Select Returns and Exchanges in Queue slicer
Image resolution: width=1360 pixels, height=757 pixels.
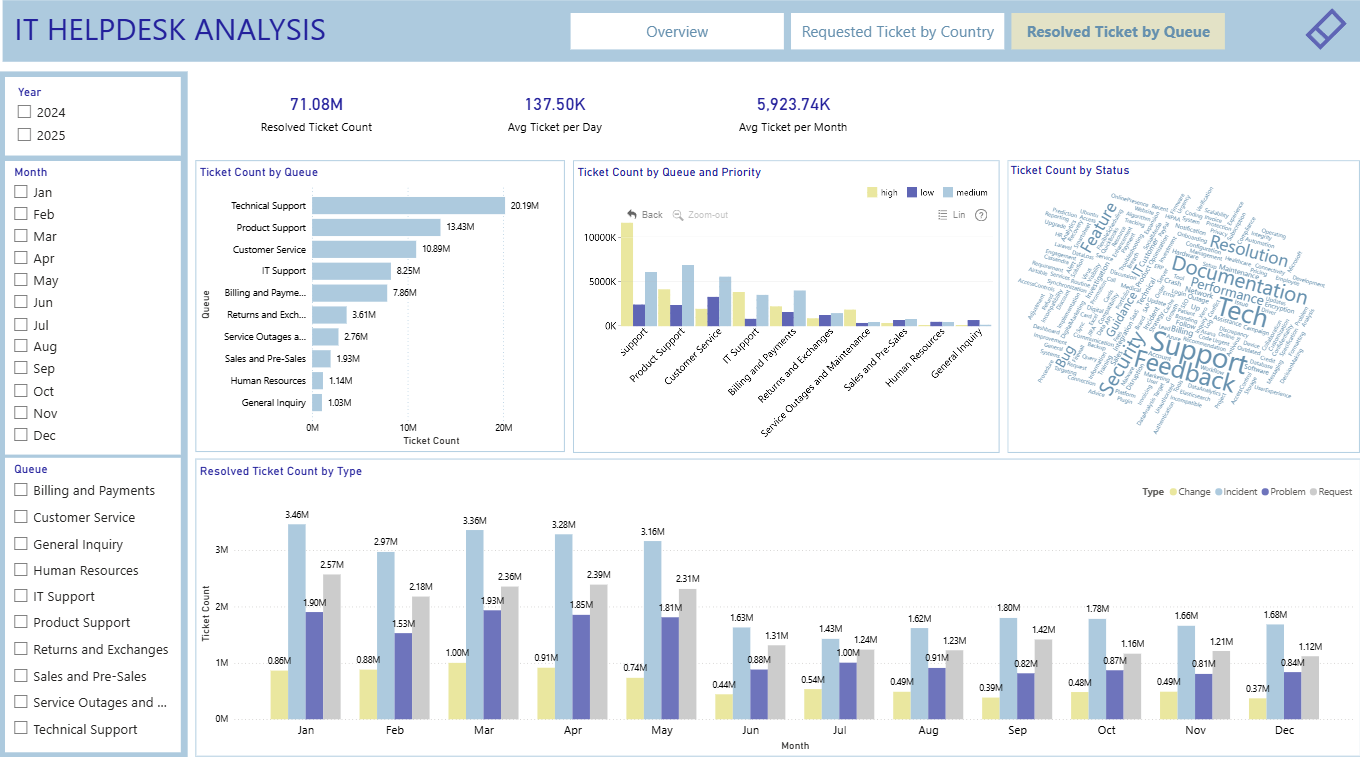21,649
